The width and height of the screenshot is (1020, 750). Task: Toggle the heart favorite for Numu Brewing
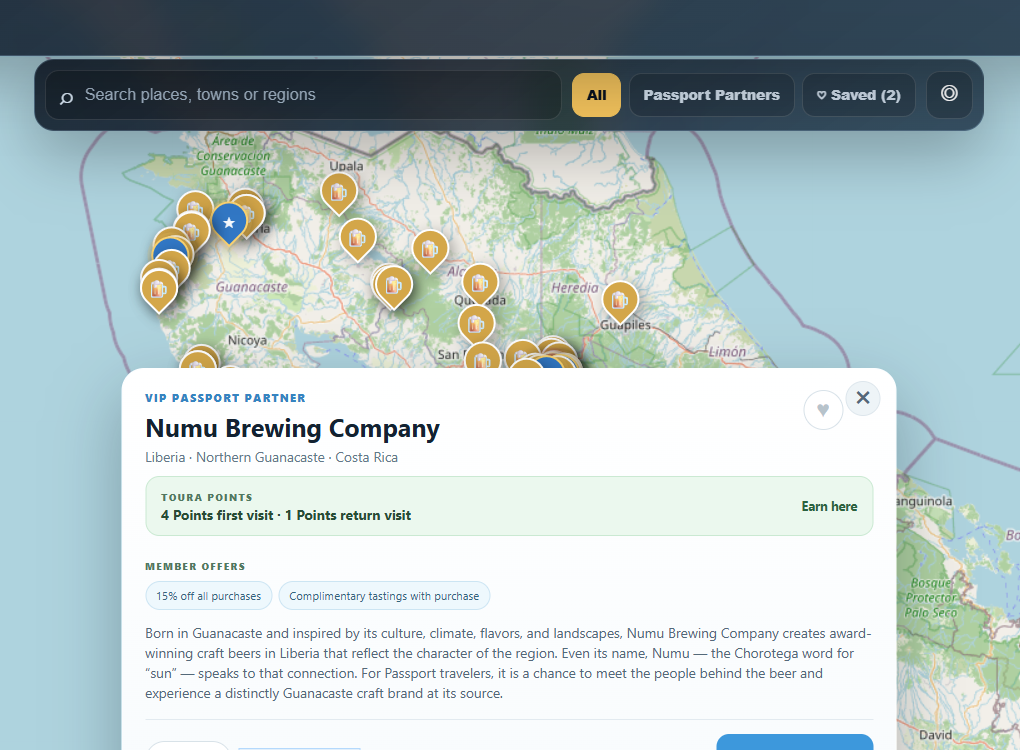(823, 410)
